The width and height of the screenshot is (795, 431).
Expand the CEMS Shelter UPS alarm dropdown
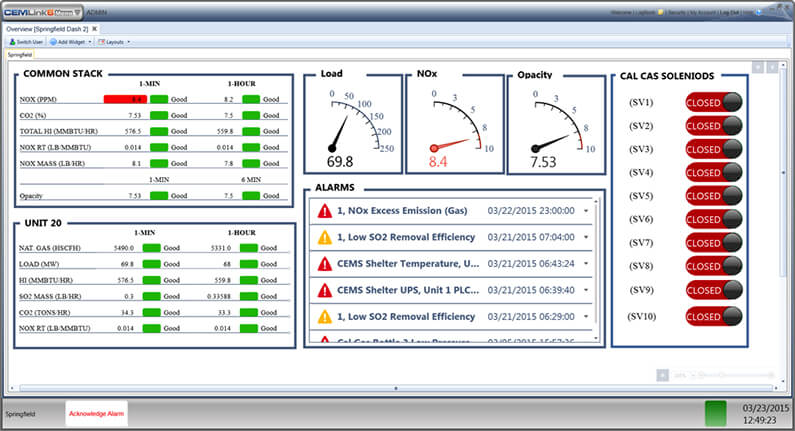586,290
